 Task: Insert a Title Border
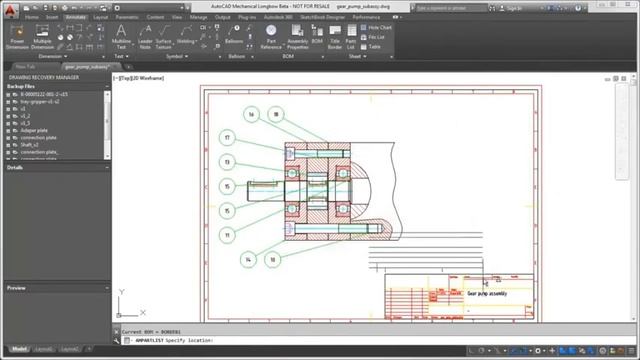point(335,37)
